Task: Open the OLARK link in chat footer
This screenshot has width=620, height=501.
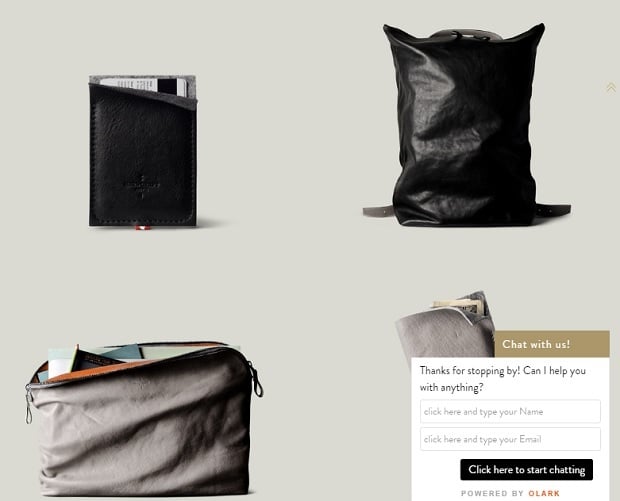Action: pyautogui.click(x=544, y=493)
